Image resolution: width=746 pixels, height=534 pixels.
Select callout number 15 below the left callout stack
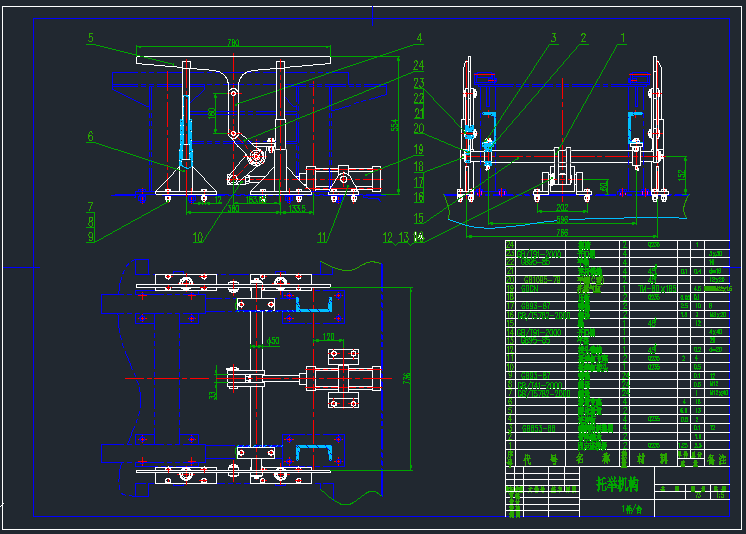(419, 218)
